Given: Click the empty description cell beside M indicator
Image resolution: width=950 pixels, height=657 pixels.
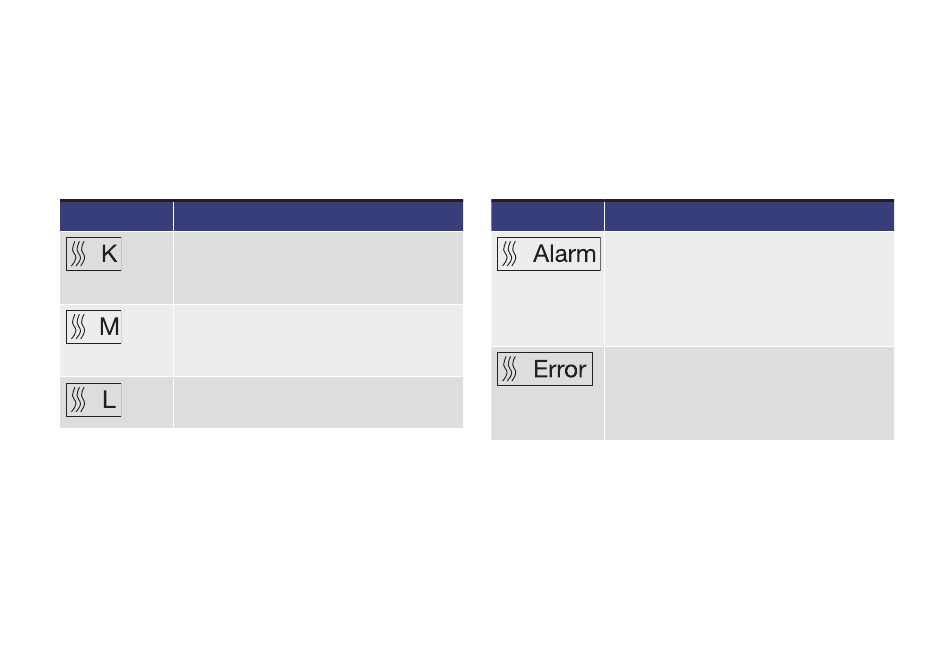Looking at the screenshot, I should click(318, 341).
